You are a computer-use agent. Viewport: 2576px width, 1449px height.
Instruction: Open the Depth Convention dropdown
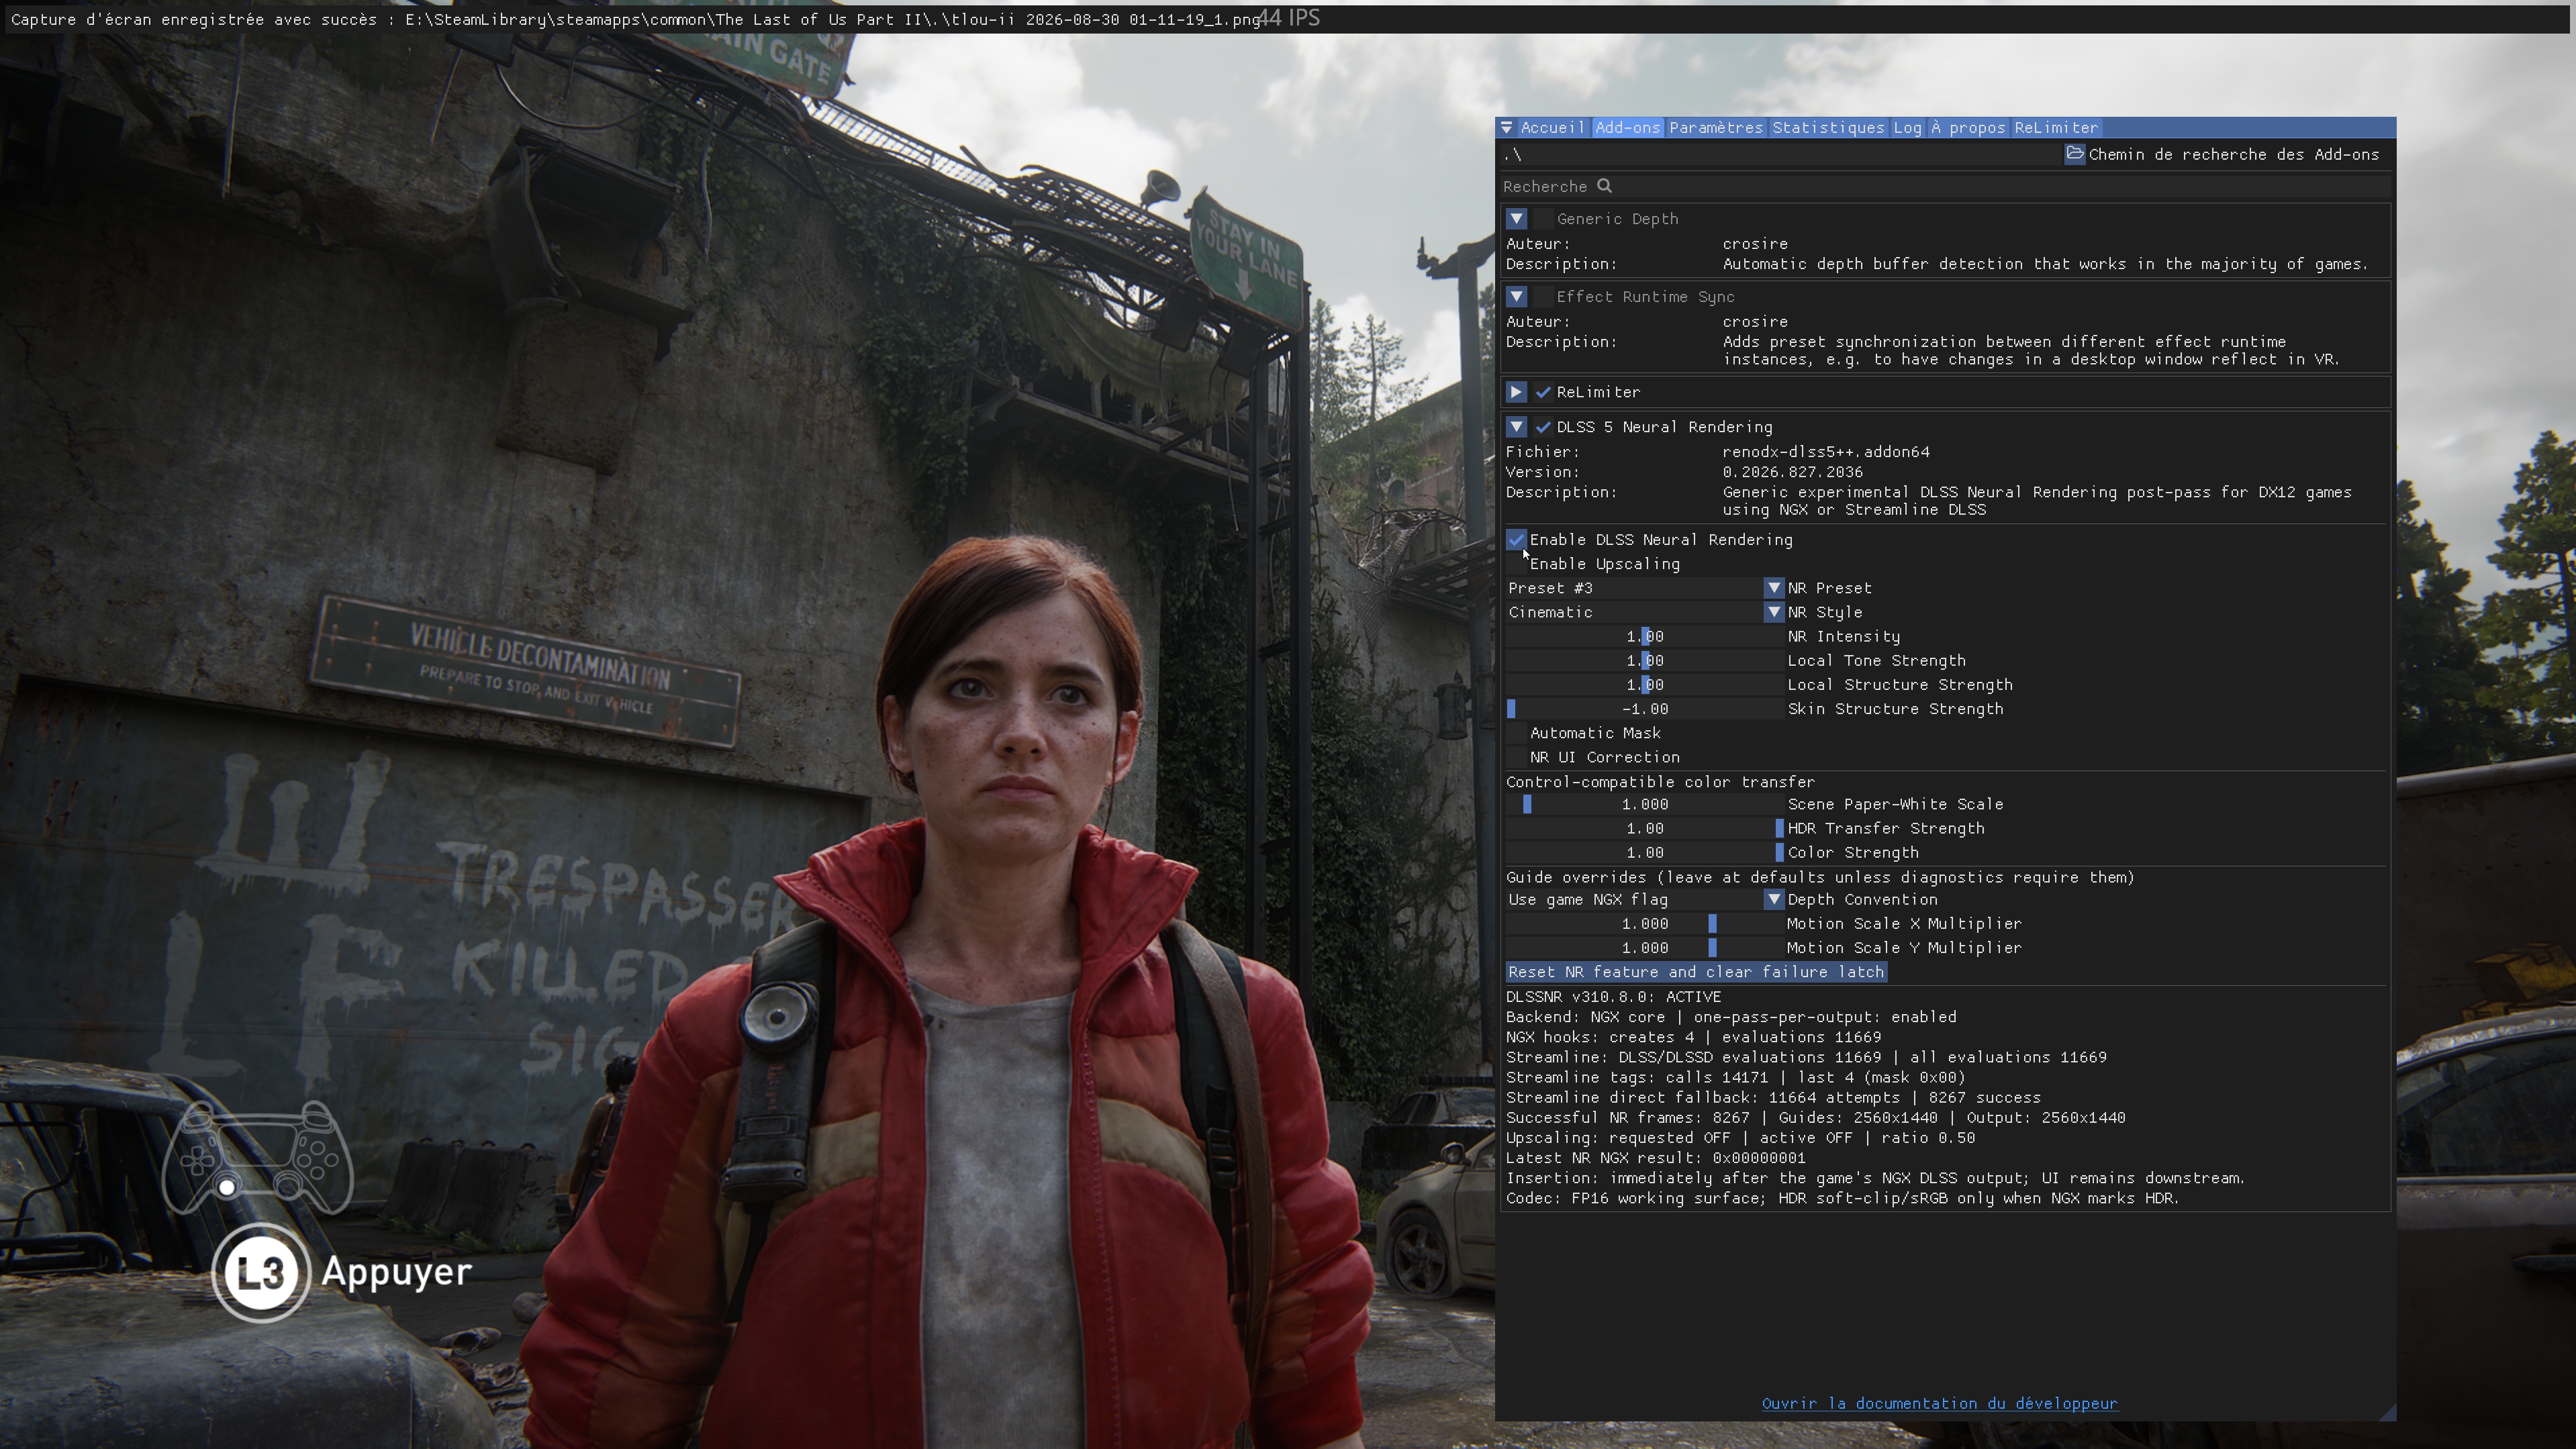pyautogui.click(x=1645, y=900)
